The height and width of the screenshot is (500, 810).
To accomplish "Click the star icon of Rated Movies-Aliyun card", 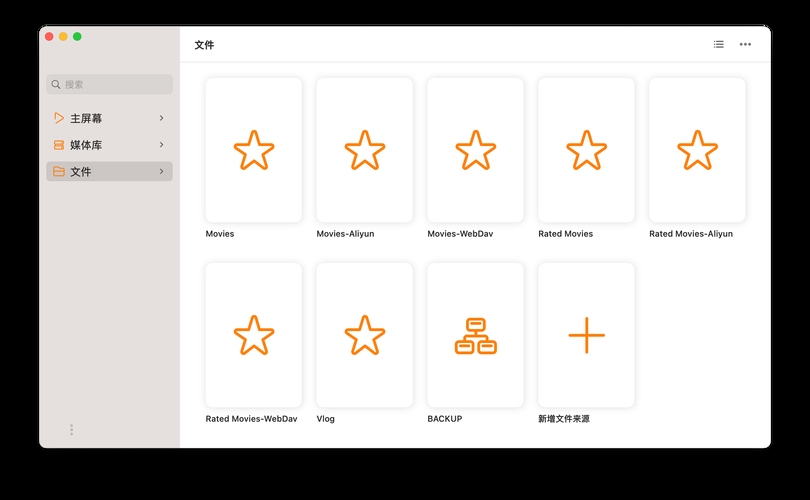I will pos(697,150).
